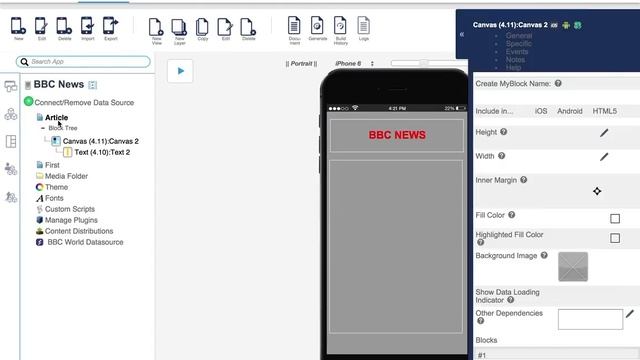Viewport: 640px width, 360px height.
Task: Click the help icon next to Fill Color
Action: point(511,215)
